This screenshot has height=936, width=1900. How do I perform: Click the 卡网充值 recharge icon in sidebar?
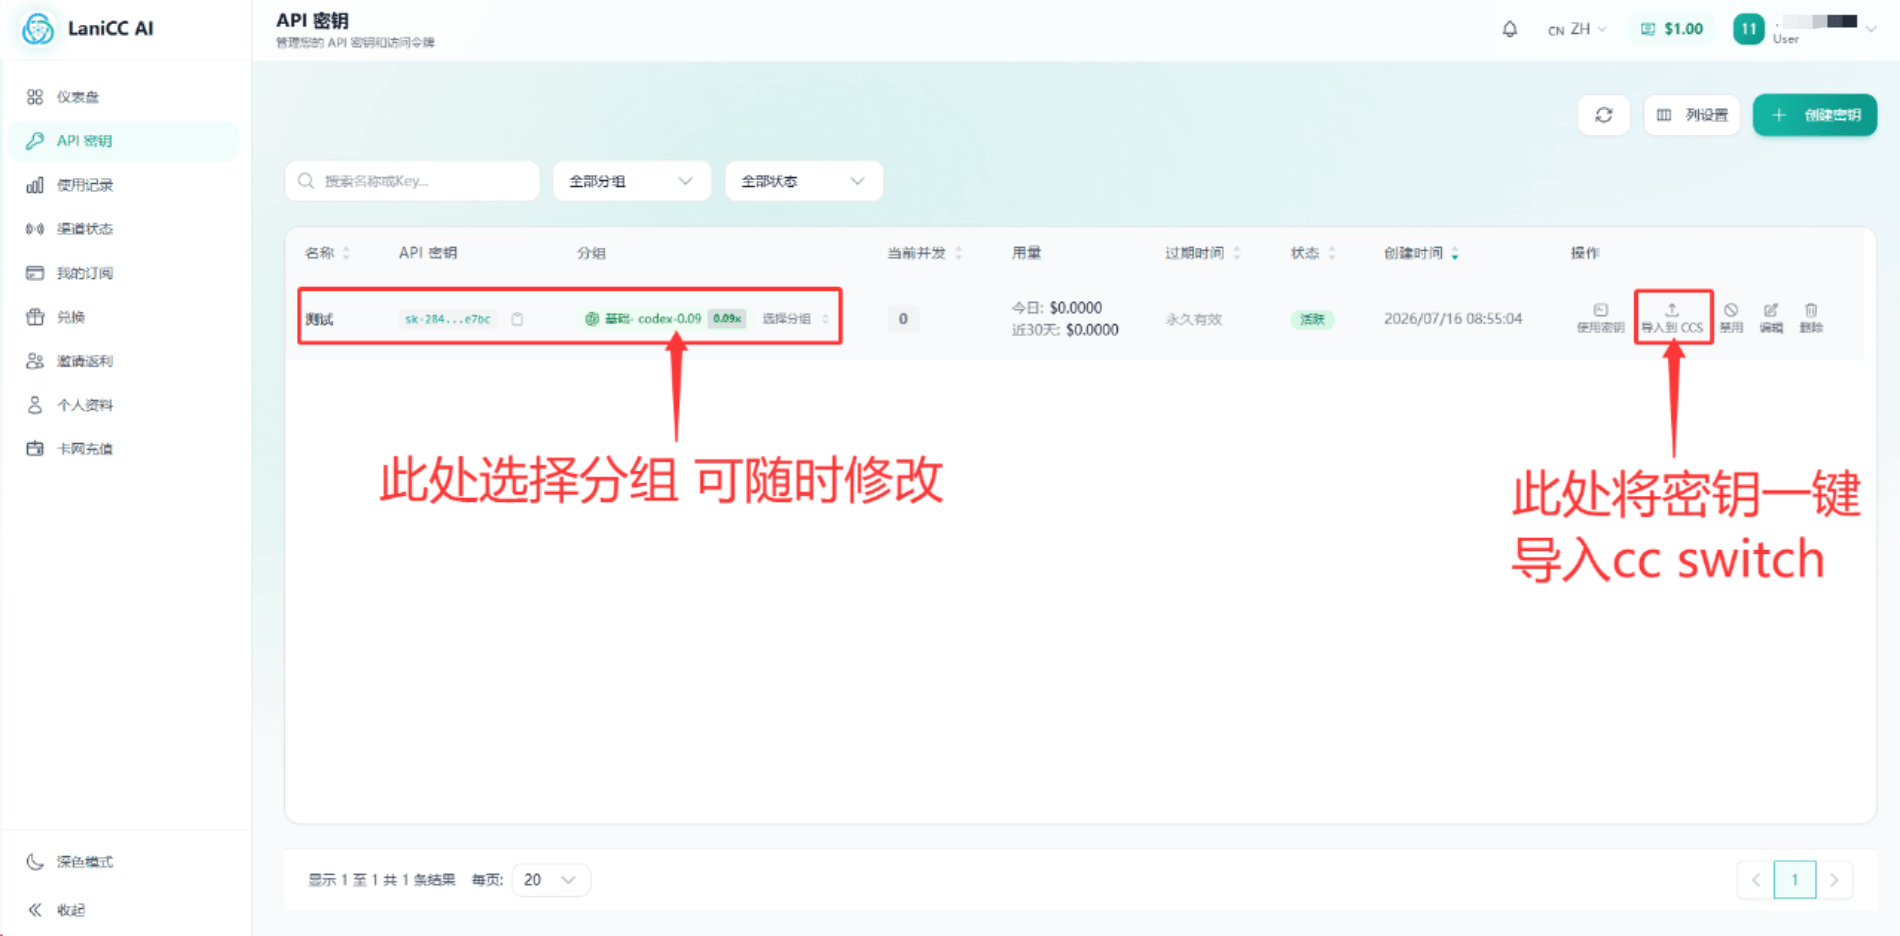[35, 449]
